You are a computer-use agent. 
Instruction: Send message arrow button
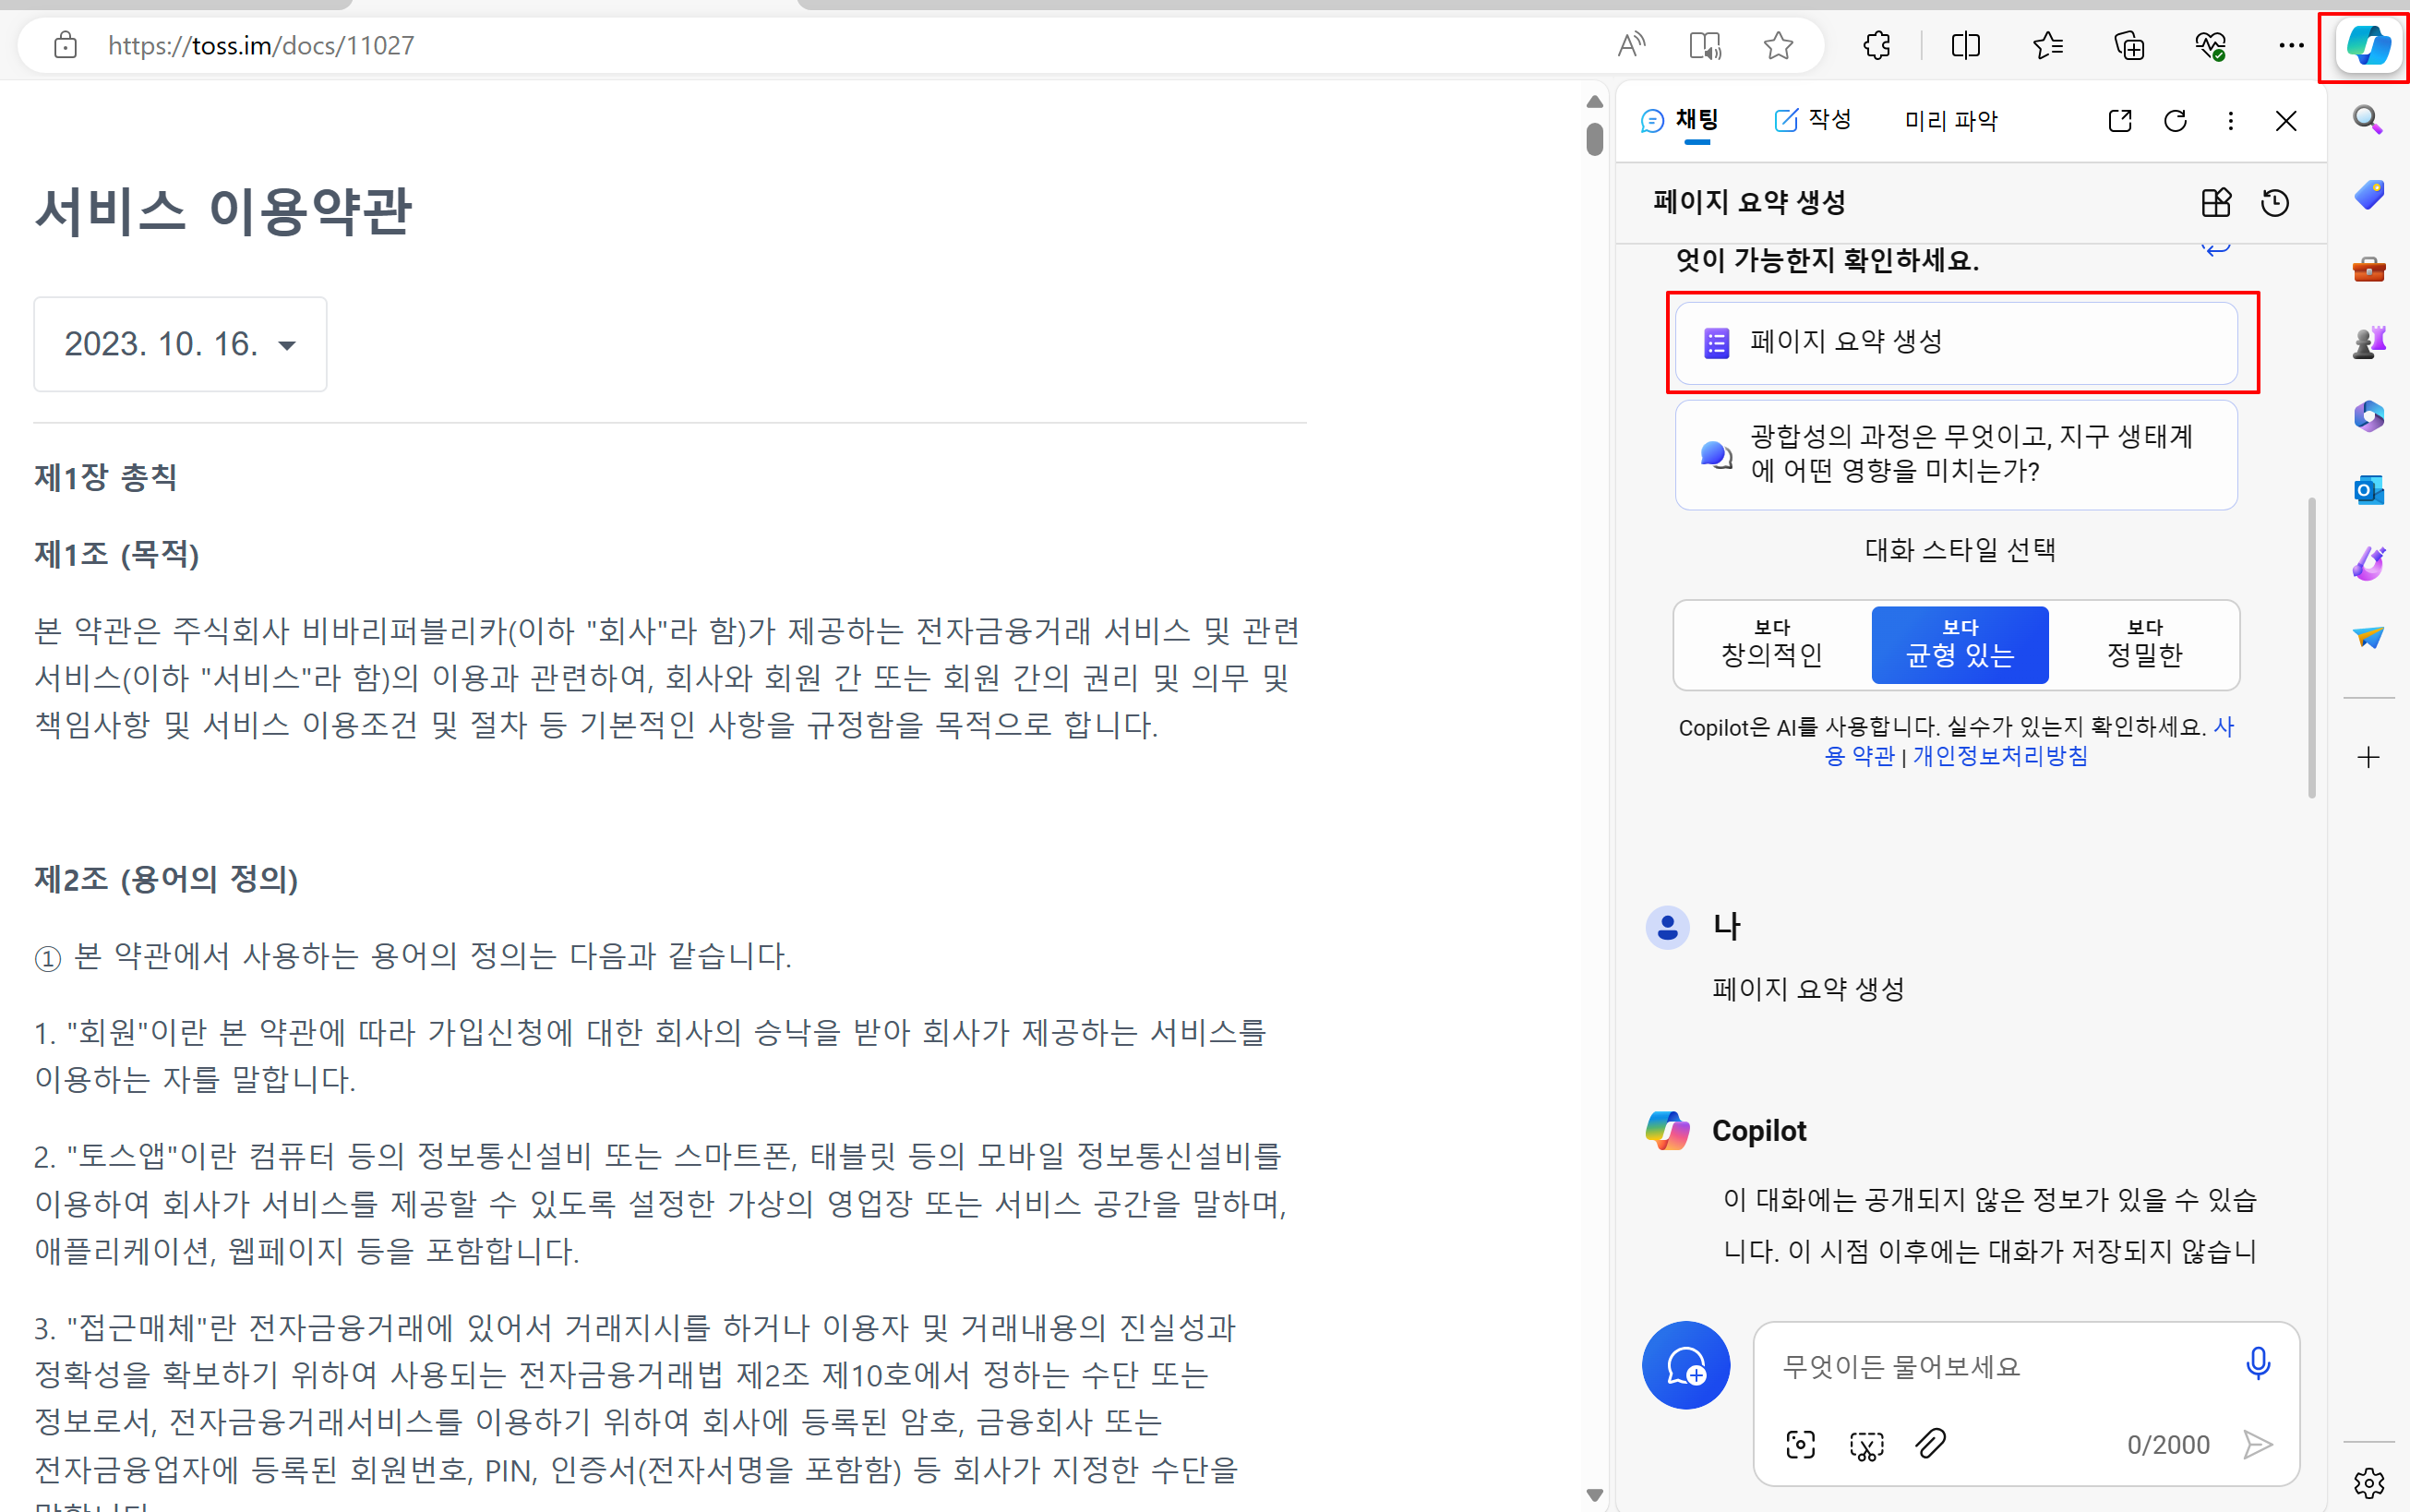point(2258,1444)
